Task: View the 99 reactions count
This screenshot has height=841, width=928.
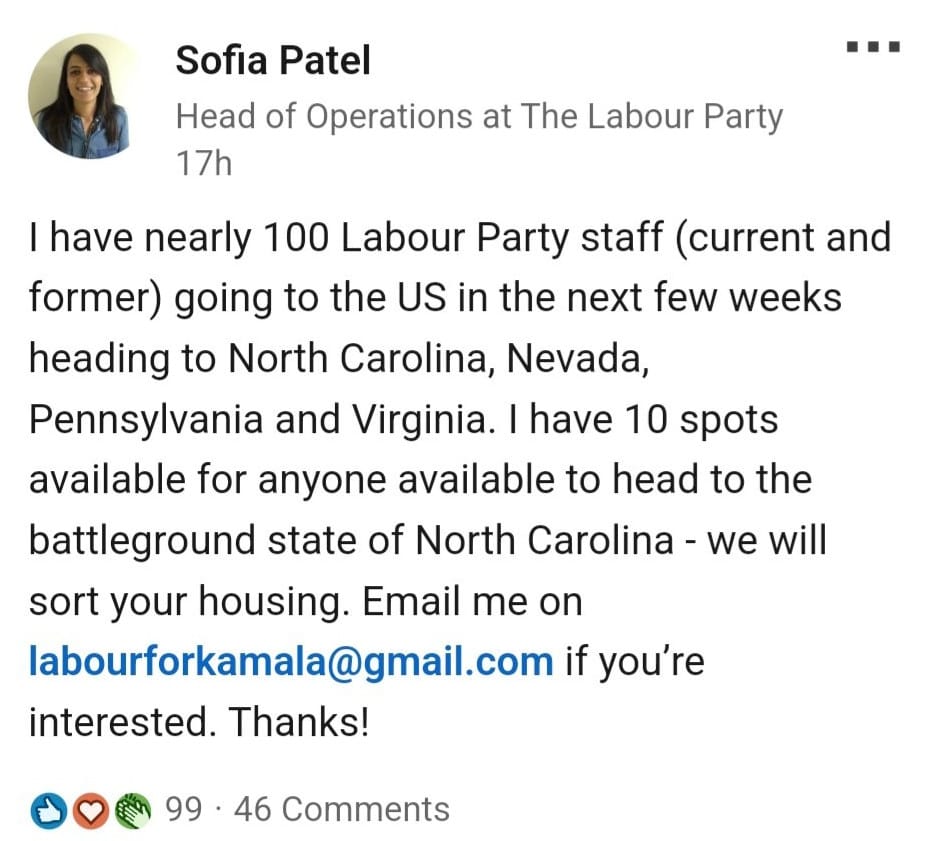Action: tap(183, 809)
